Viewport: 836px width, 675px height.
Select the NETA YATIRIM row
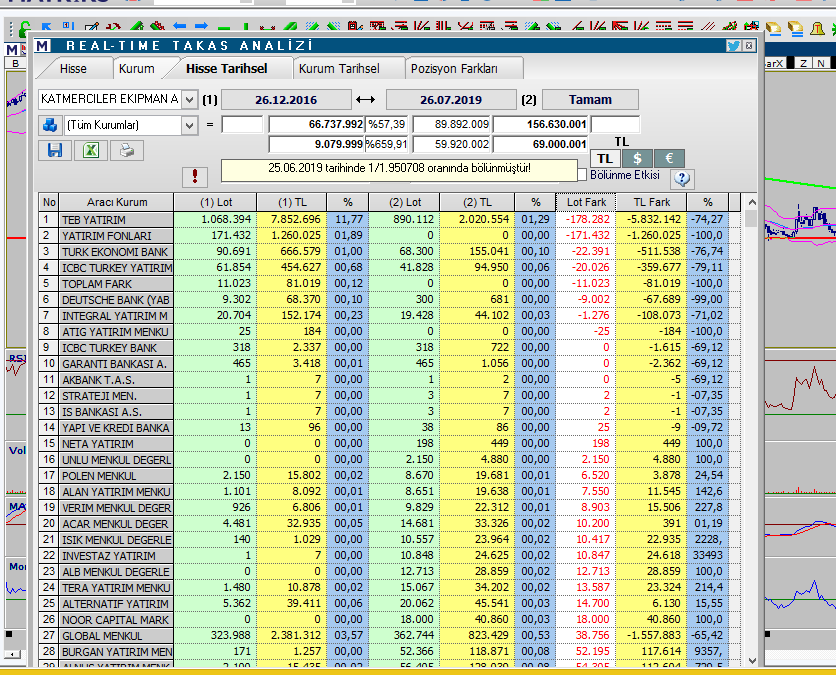click(389, 444)
